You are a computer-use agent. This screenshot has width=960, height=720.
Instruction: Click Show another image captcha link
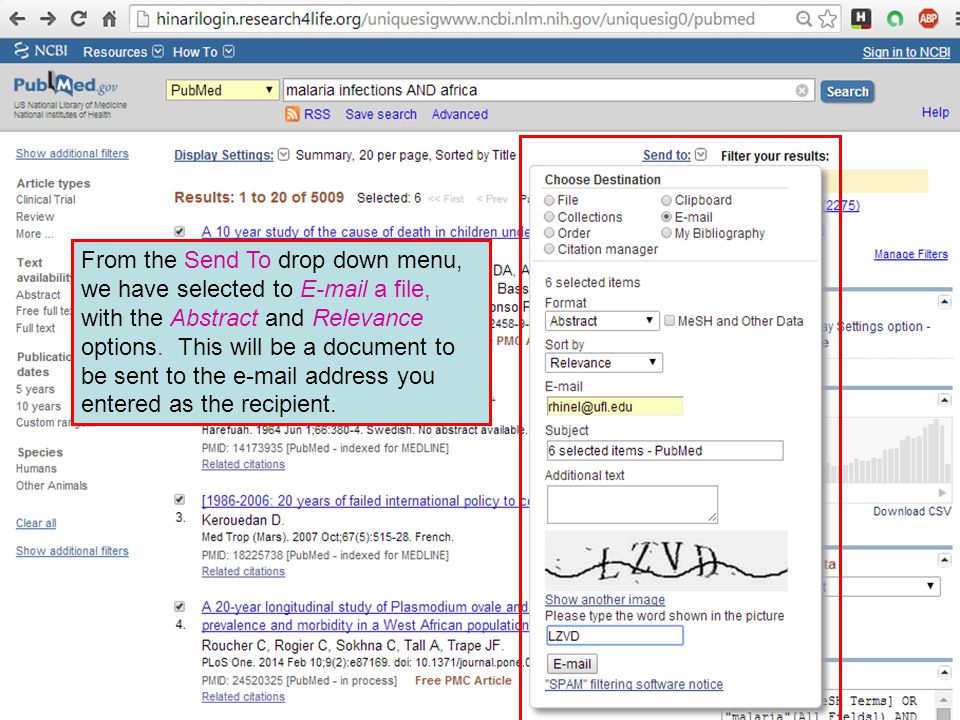[x=605, y=599]
